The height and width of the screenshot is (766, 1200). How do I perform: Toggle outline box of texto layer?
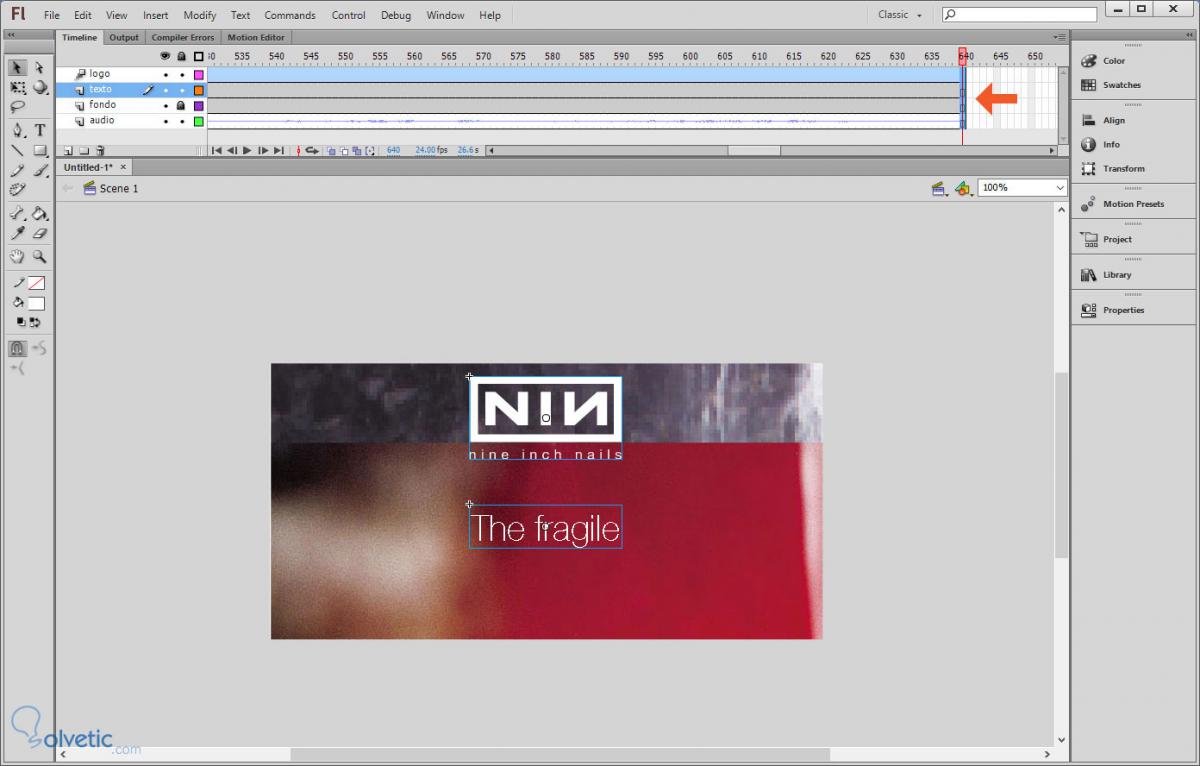pos(199,90)
